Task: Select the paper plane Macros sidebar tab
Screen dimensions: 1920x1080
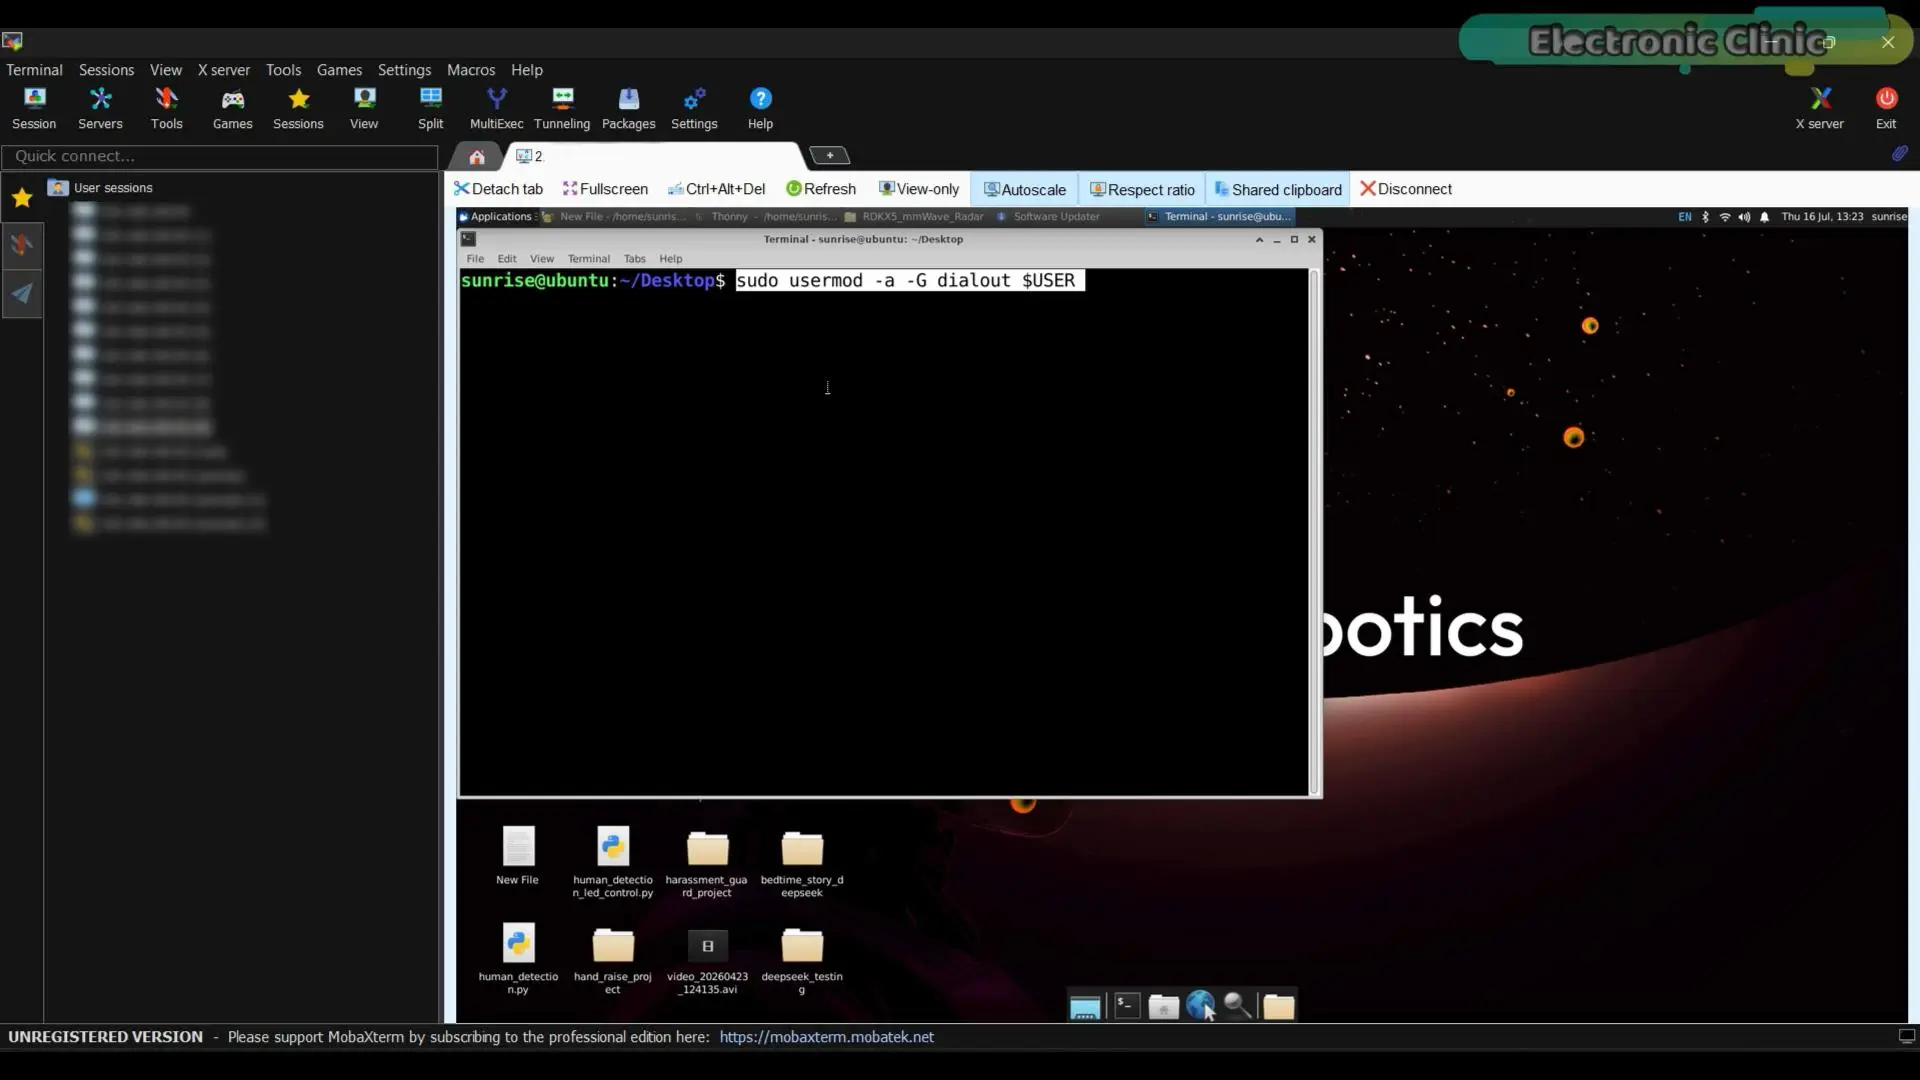Action: tap(22, 293)
